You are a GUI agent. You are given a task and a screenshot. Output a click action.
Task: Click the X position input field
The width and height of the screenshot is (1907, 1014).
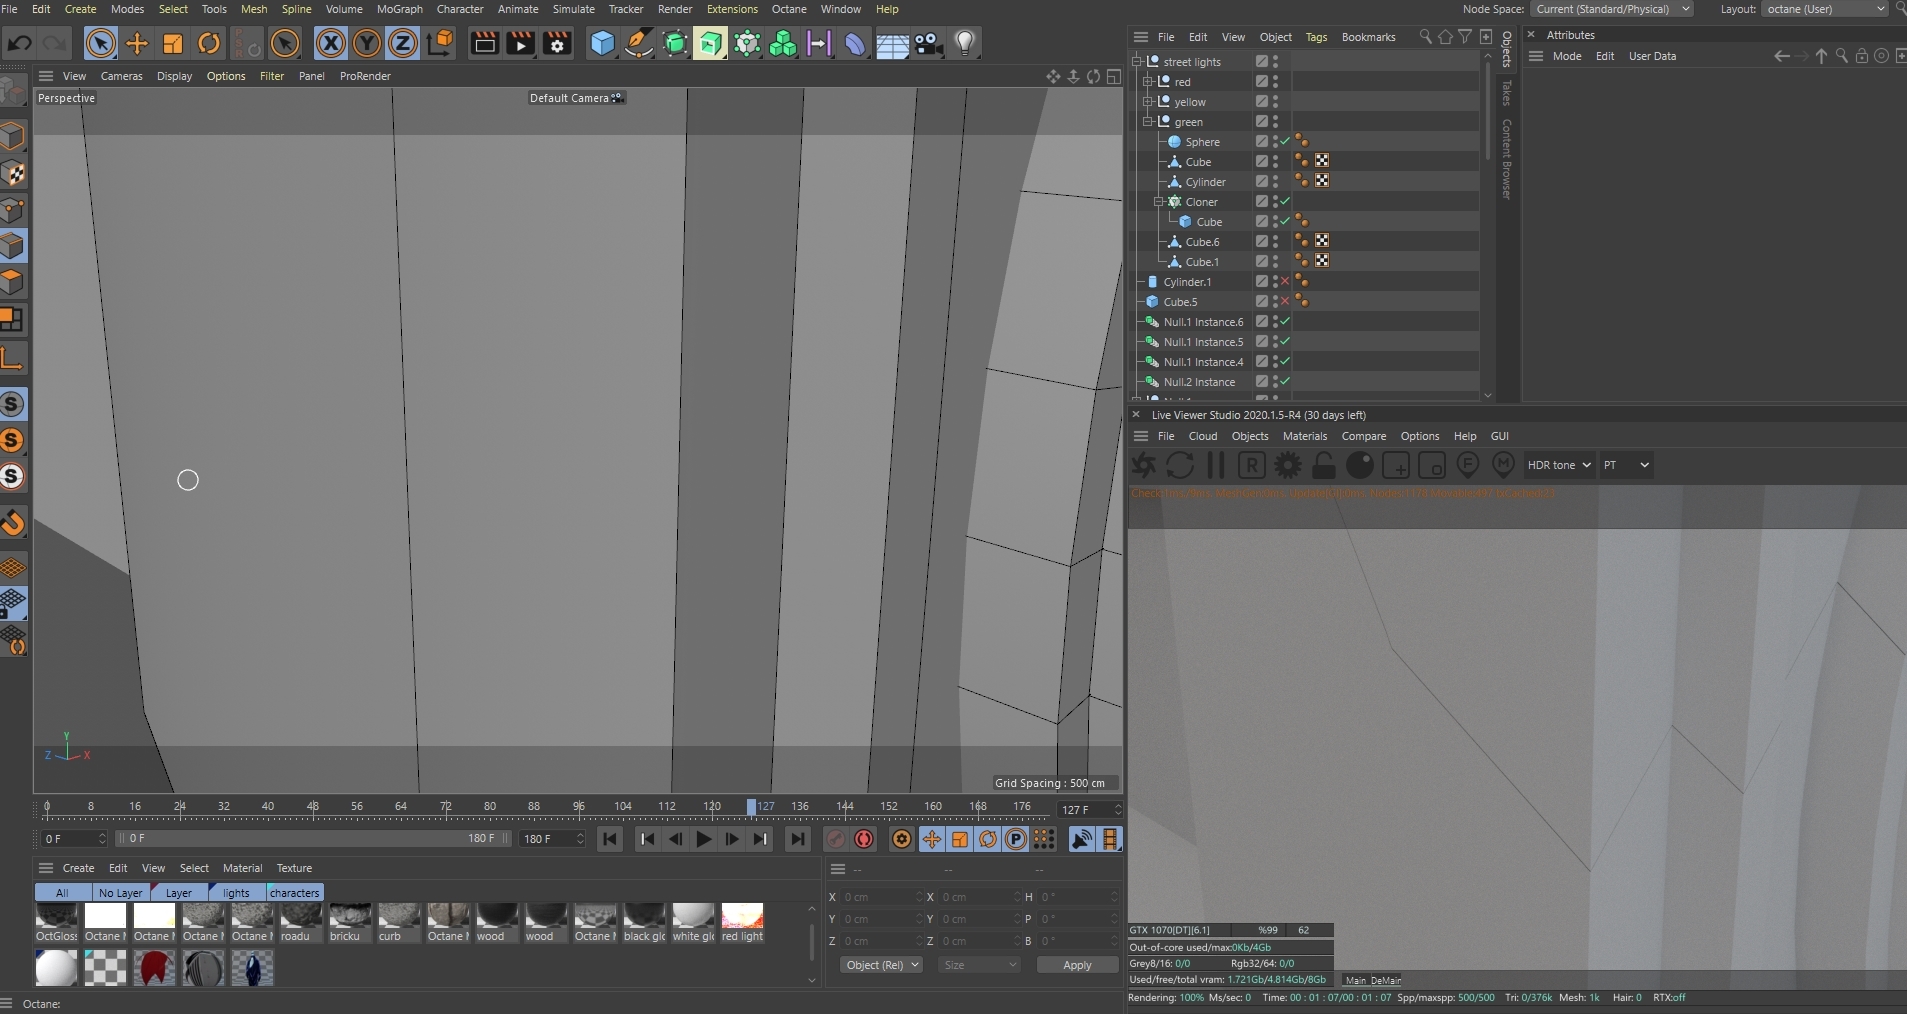tap(880, 897)
